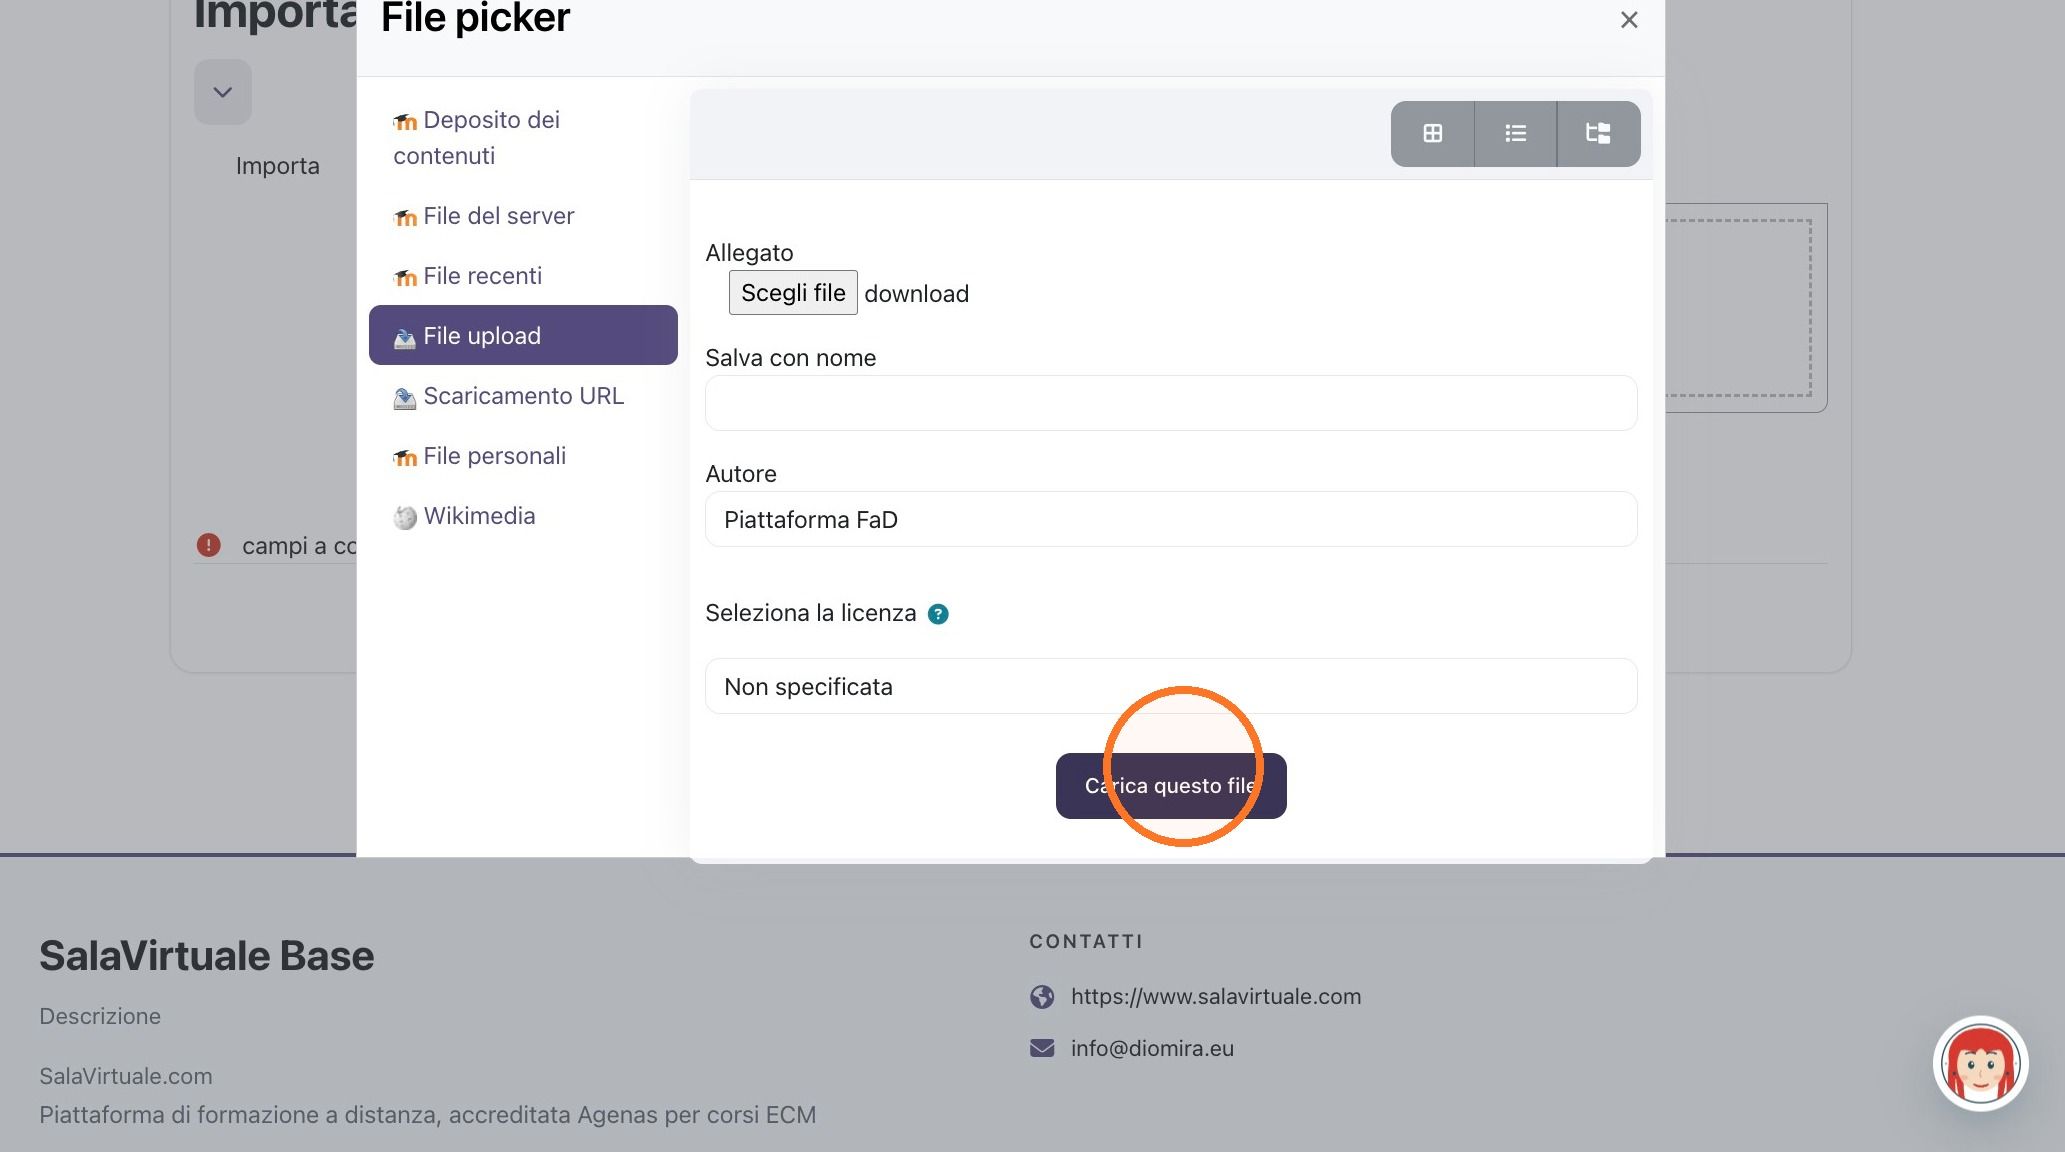Click Carica questo file button
This screenshot has width=2065, height=1152.
coord(1171,786)
